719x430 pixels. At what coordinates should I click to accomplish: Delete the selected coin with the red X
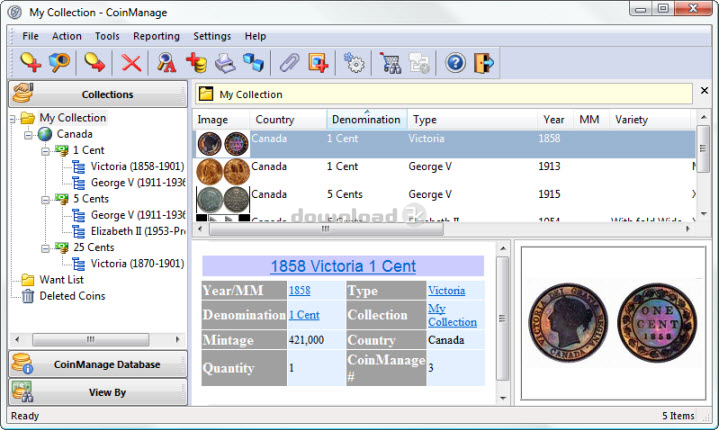point(131,63)
